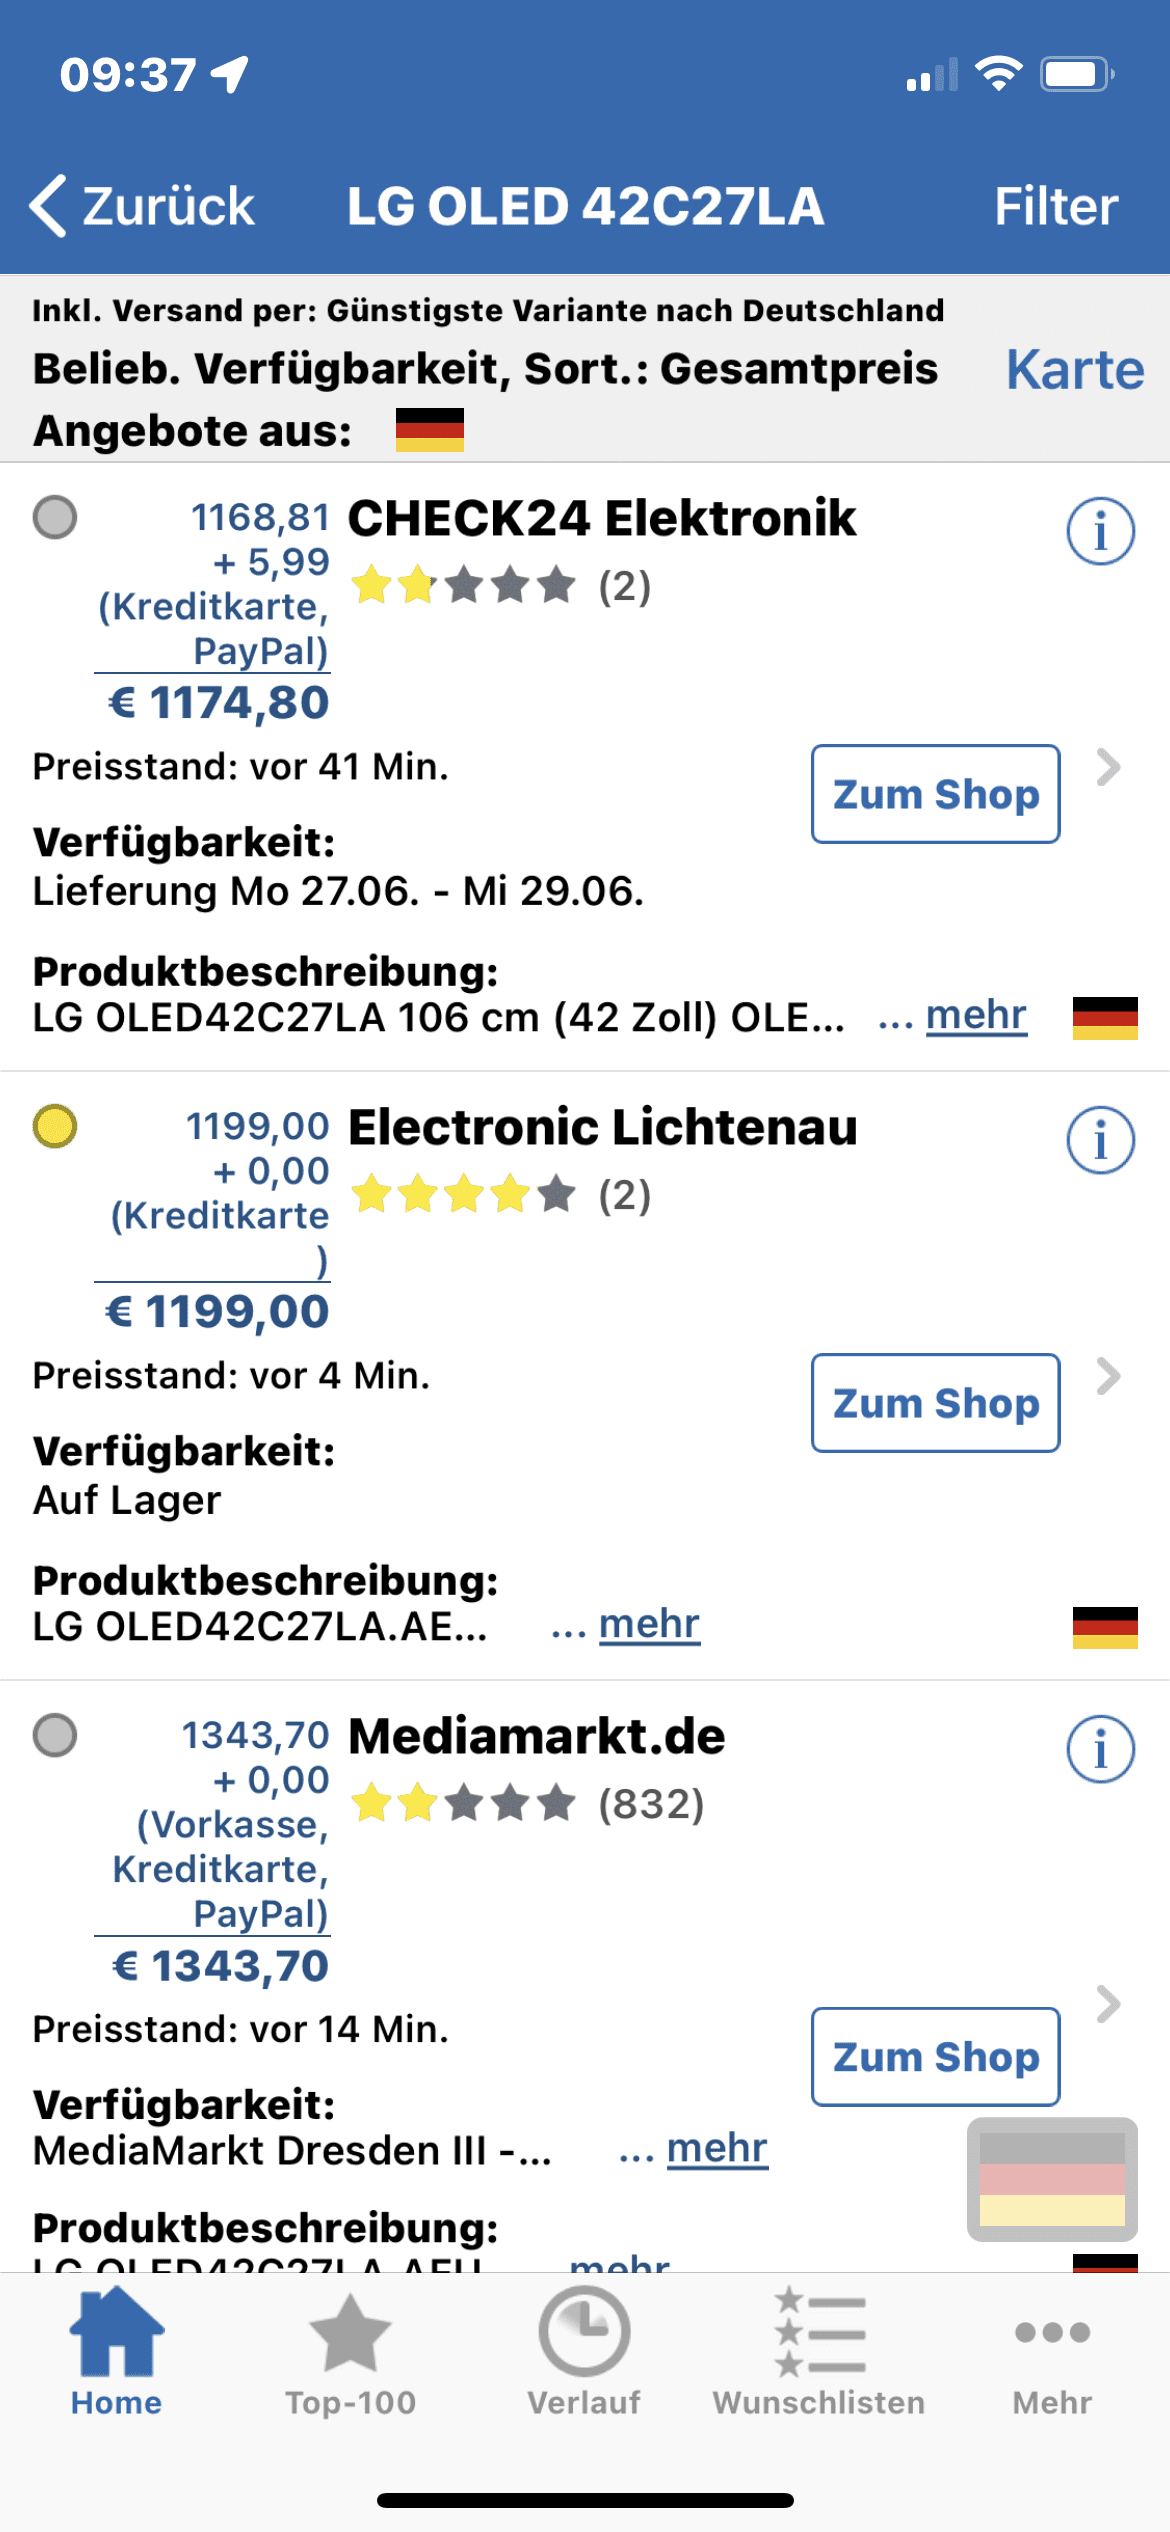Viewport: 1170px width, 2532px height.
Task: Tap the German flag in the CHECK24 row
Action: pos(1105,1018)
